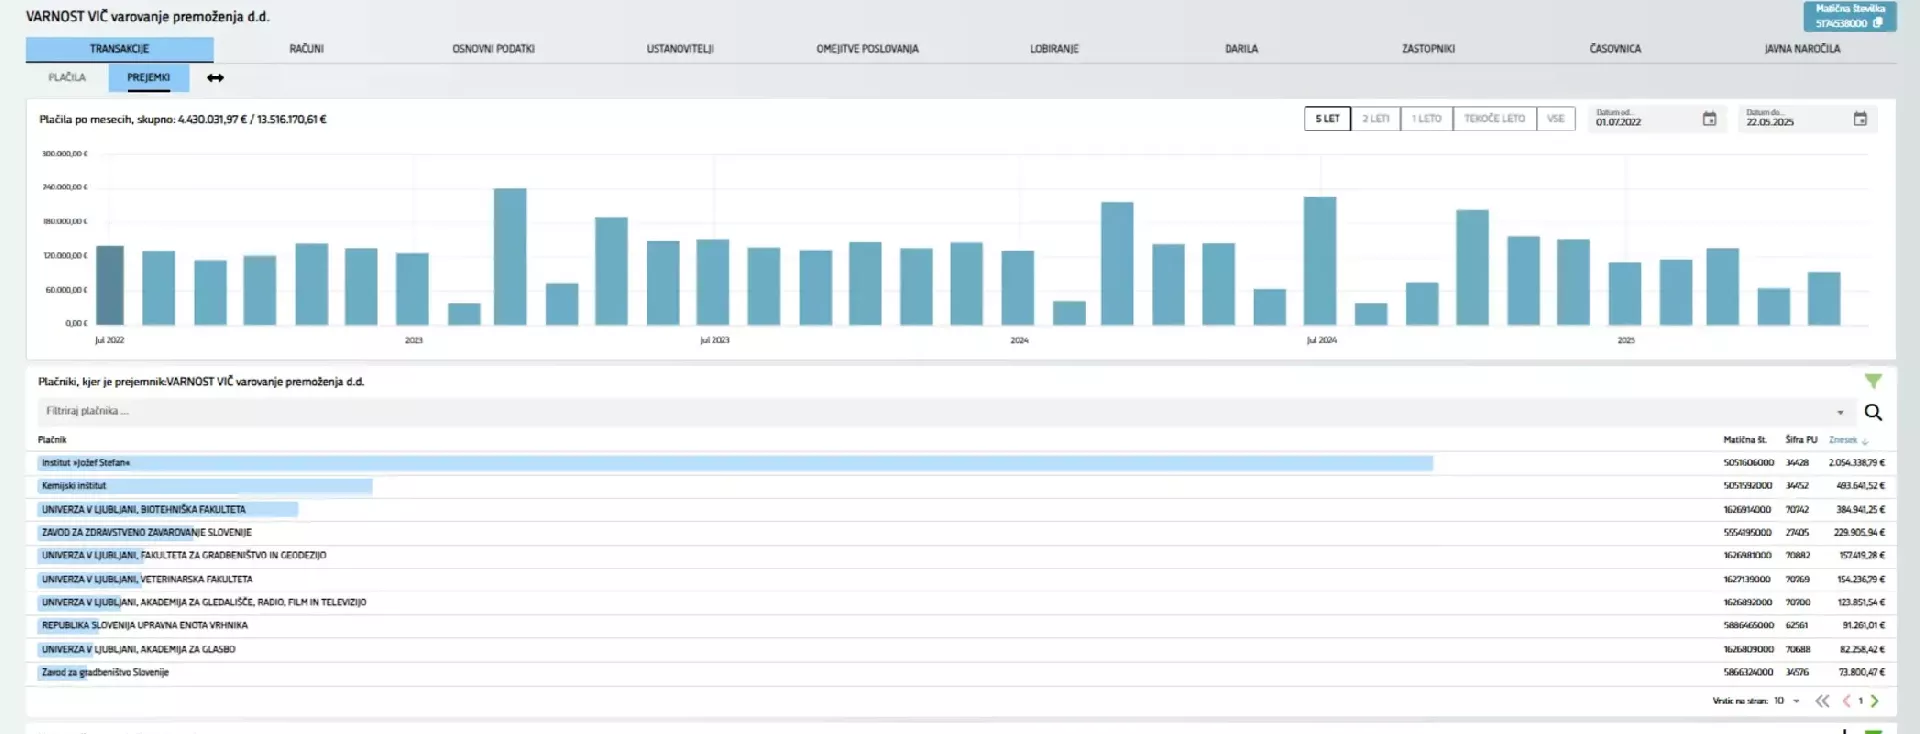Open the 'Datum do' calendar picker
The height and width of the screenshot is (734, 1920).
1859,119
